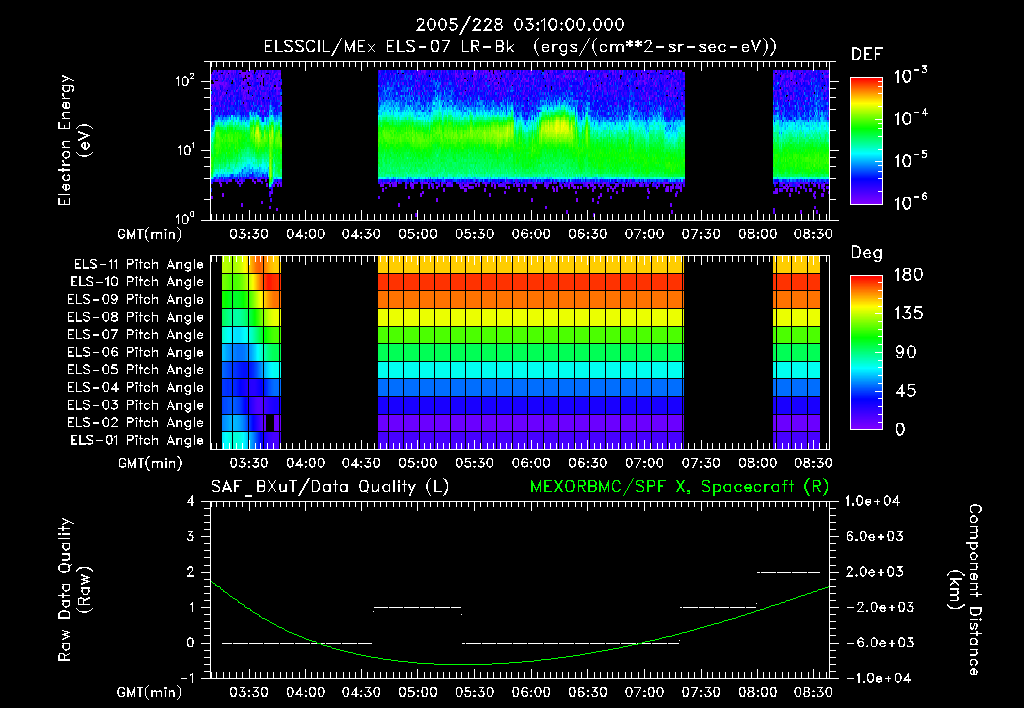Select the ELS-08 Pitch Angle row label
The width and height of the screenshot is (1024, 708).
click(x=136, y=317)
